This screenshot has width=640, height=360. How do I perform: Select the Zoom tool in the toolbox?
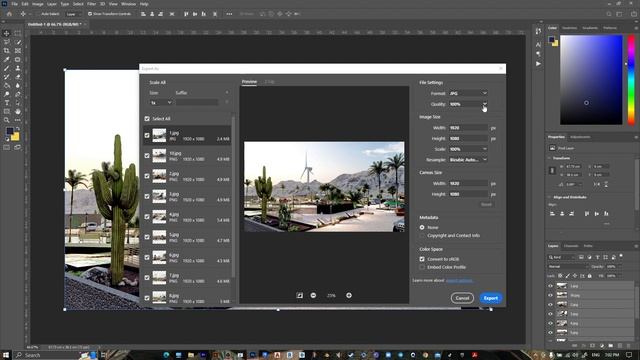7,120
